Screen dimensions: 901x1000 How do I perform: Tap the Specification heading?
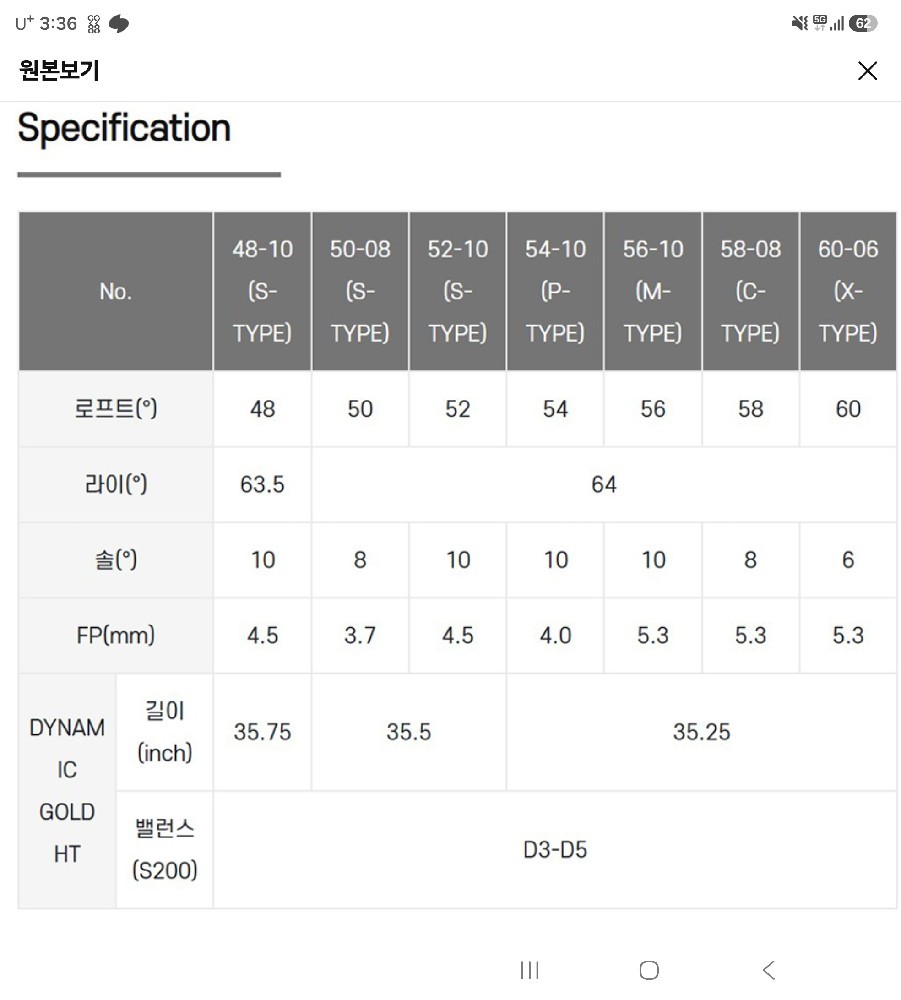[124, 128]
